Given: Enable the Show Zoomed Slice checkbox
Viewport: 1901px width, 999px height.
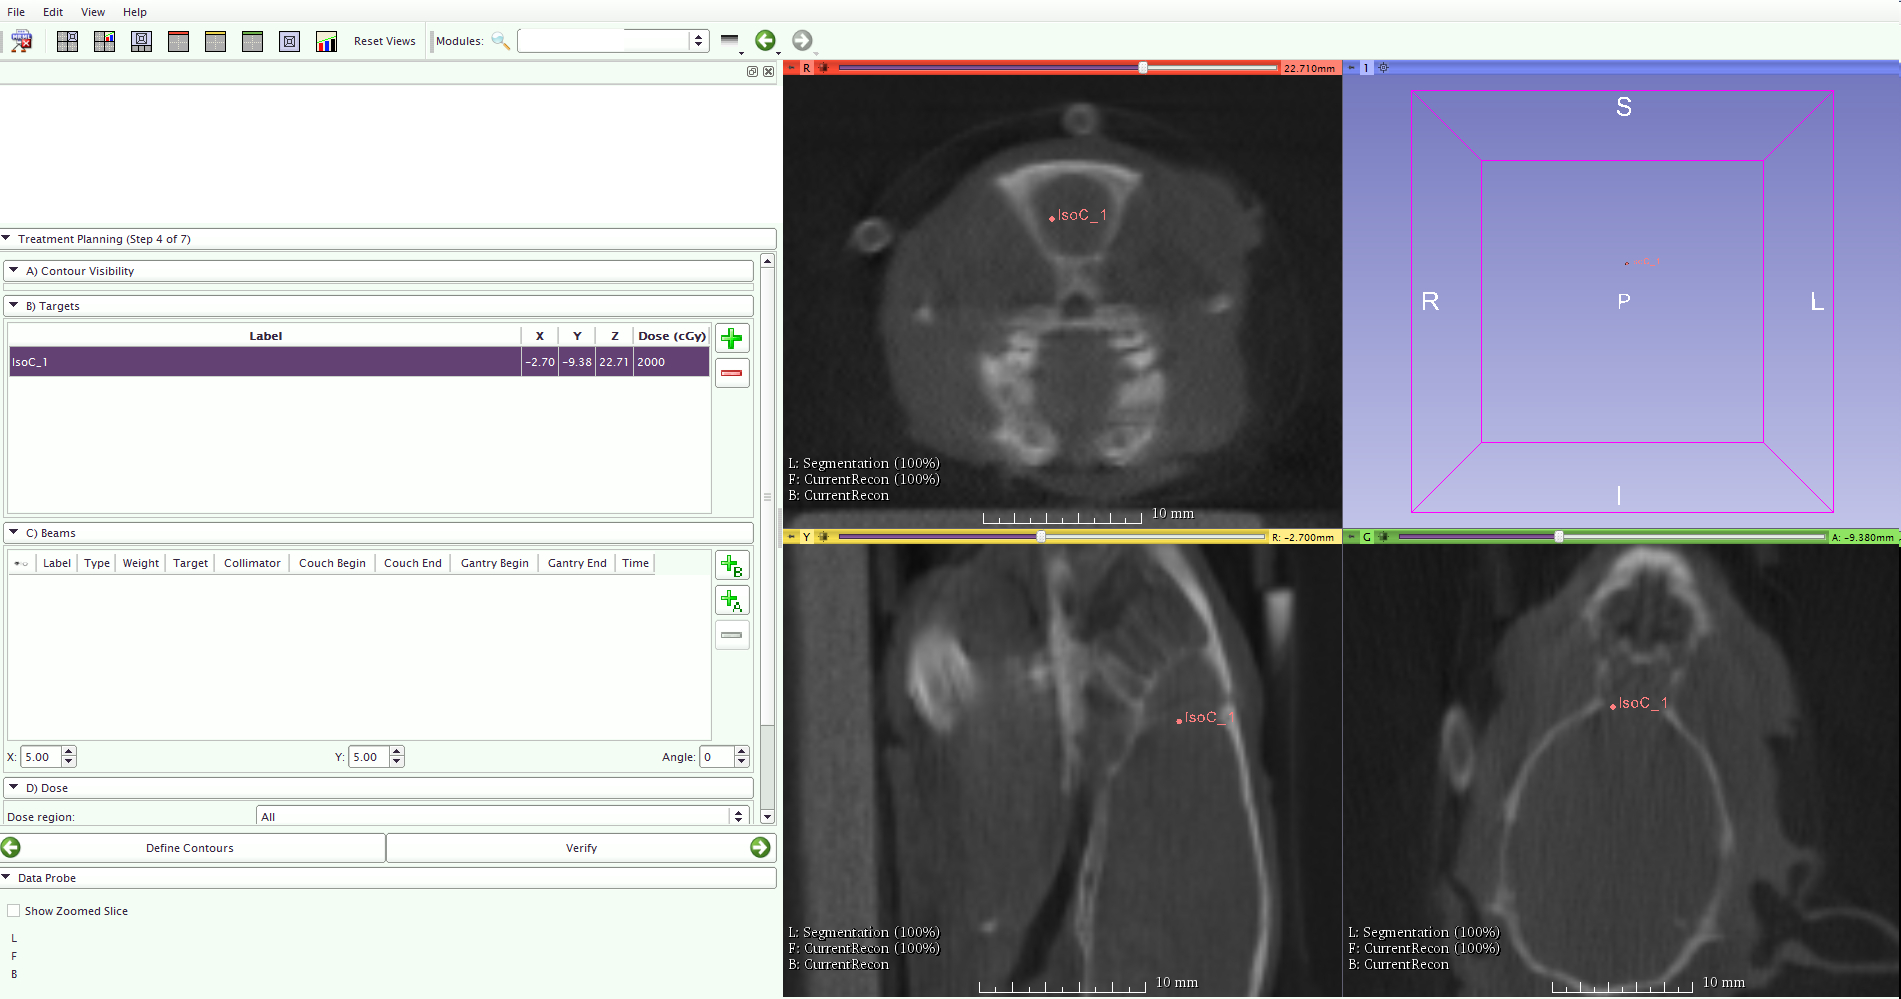Looking at the screenshot, I should click(14, 911).
